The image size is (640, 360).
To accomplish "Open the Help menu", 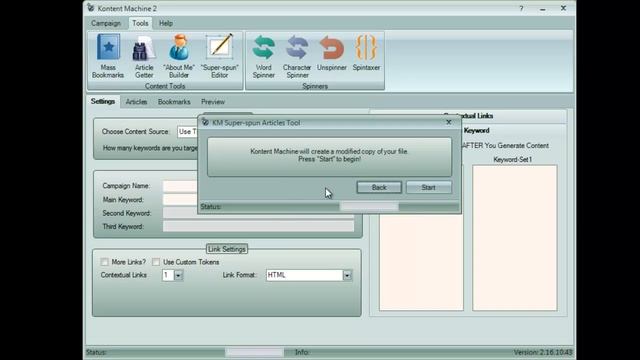I will (x=166, y=23).
